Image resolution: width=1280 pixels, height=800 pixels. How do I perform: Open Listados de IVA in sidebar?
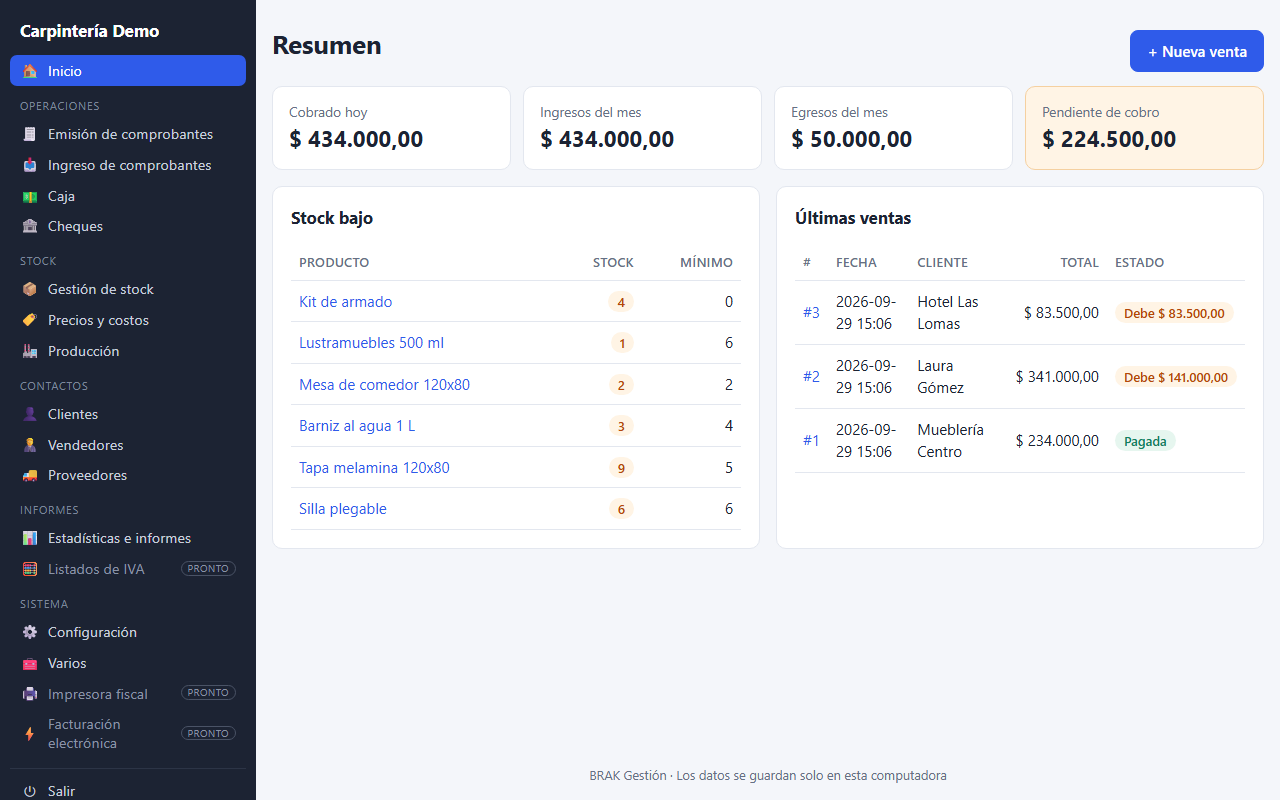(128, 569)
